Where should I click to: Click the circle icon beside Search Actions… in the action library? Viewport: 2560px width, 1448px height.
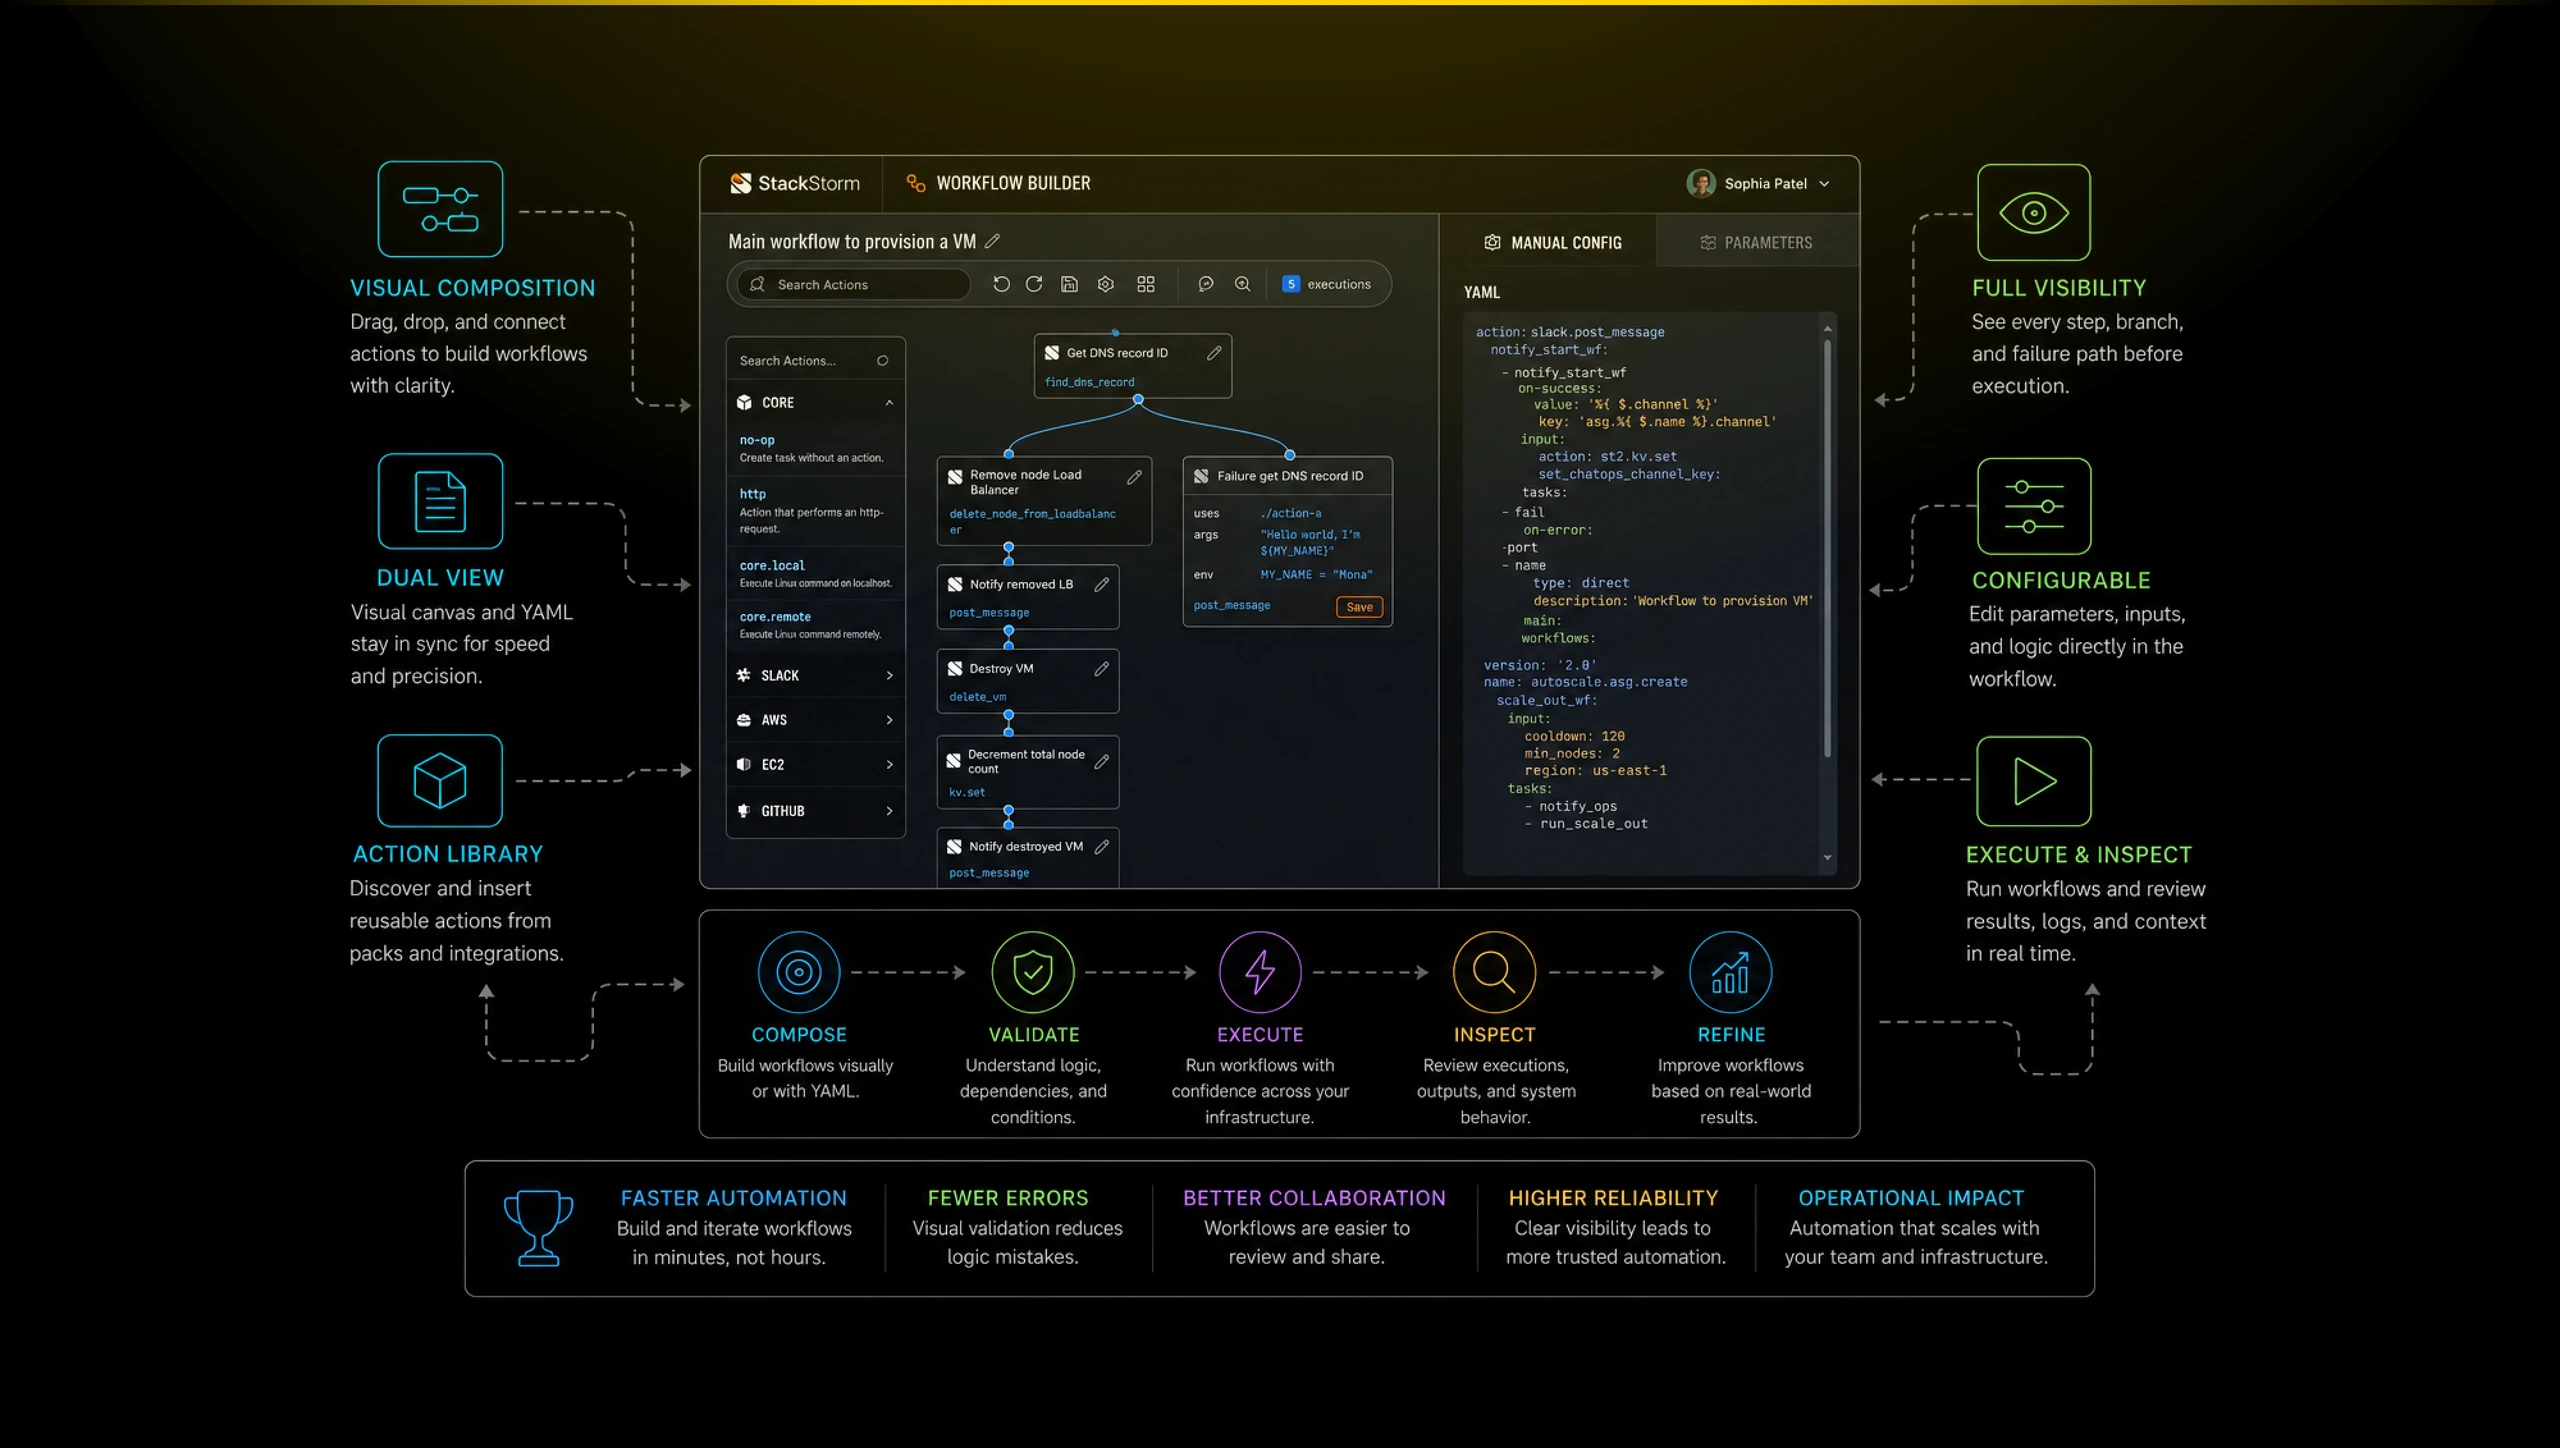[882, 361]
